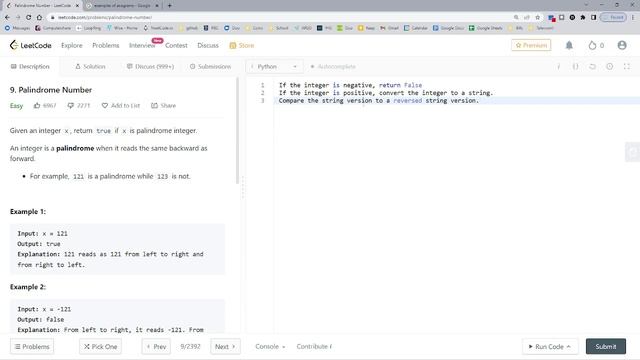Toggle Autocomplete option
This screenshot has height=360, width=640.
333,67
